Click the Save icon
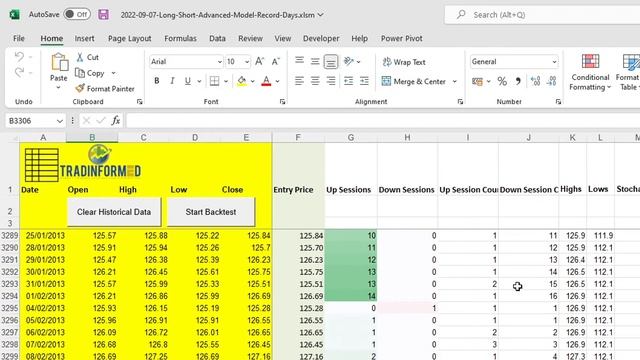This screenshot has width=640, height=360. click(x=103, y=15)
